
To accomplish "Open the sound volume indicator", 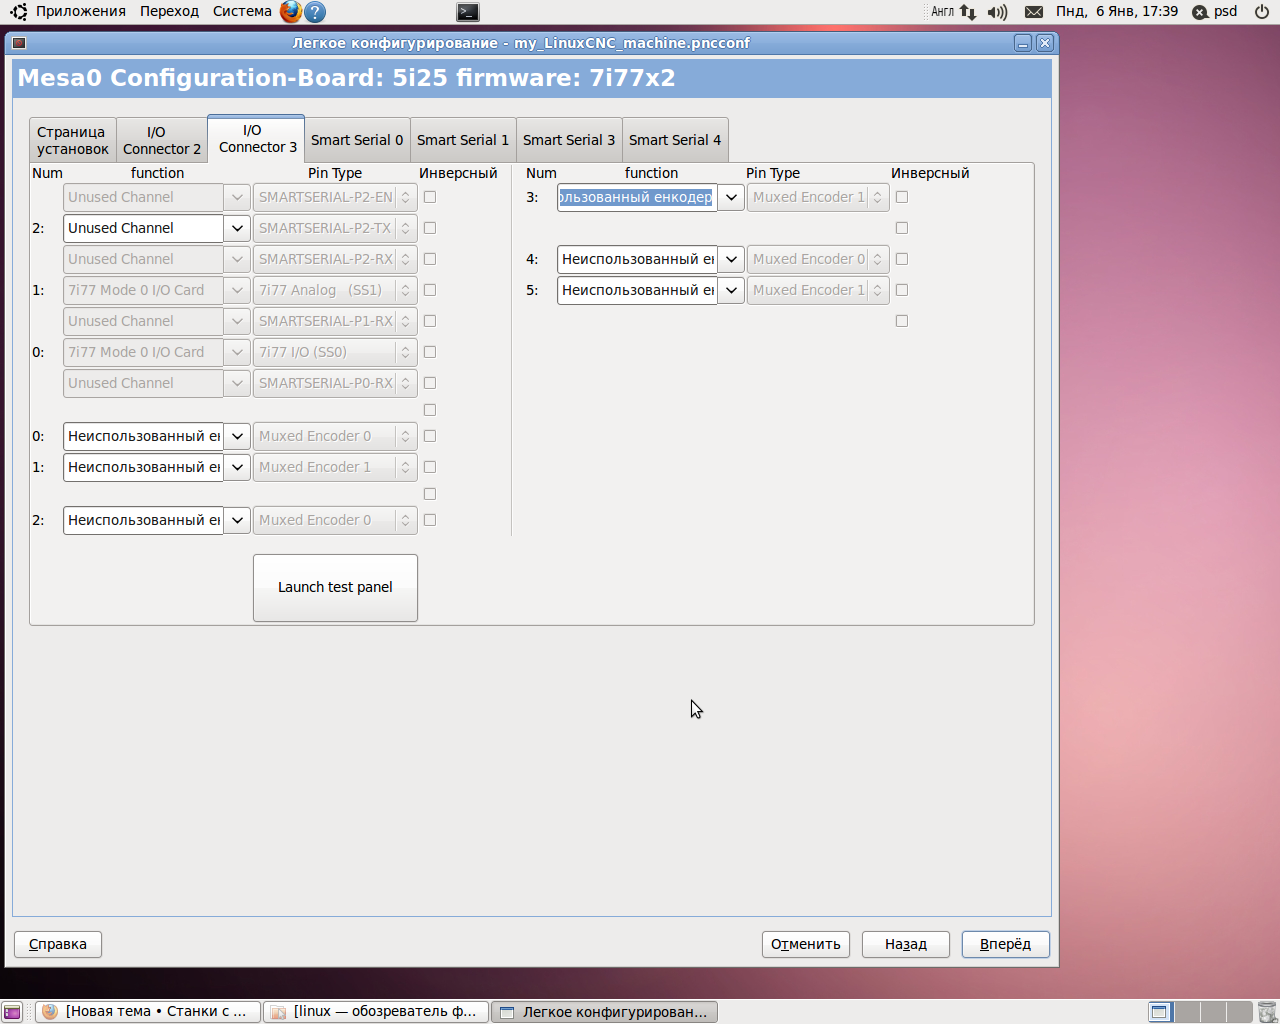I will pos(997,12).
